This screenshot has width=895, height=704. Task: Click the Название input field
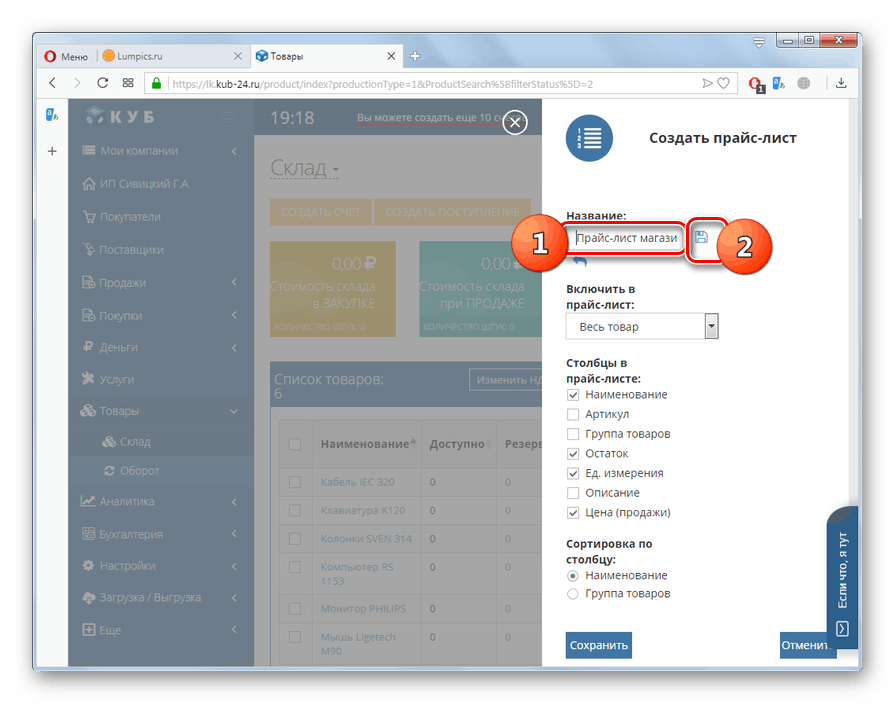[626, 238]
